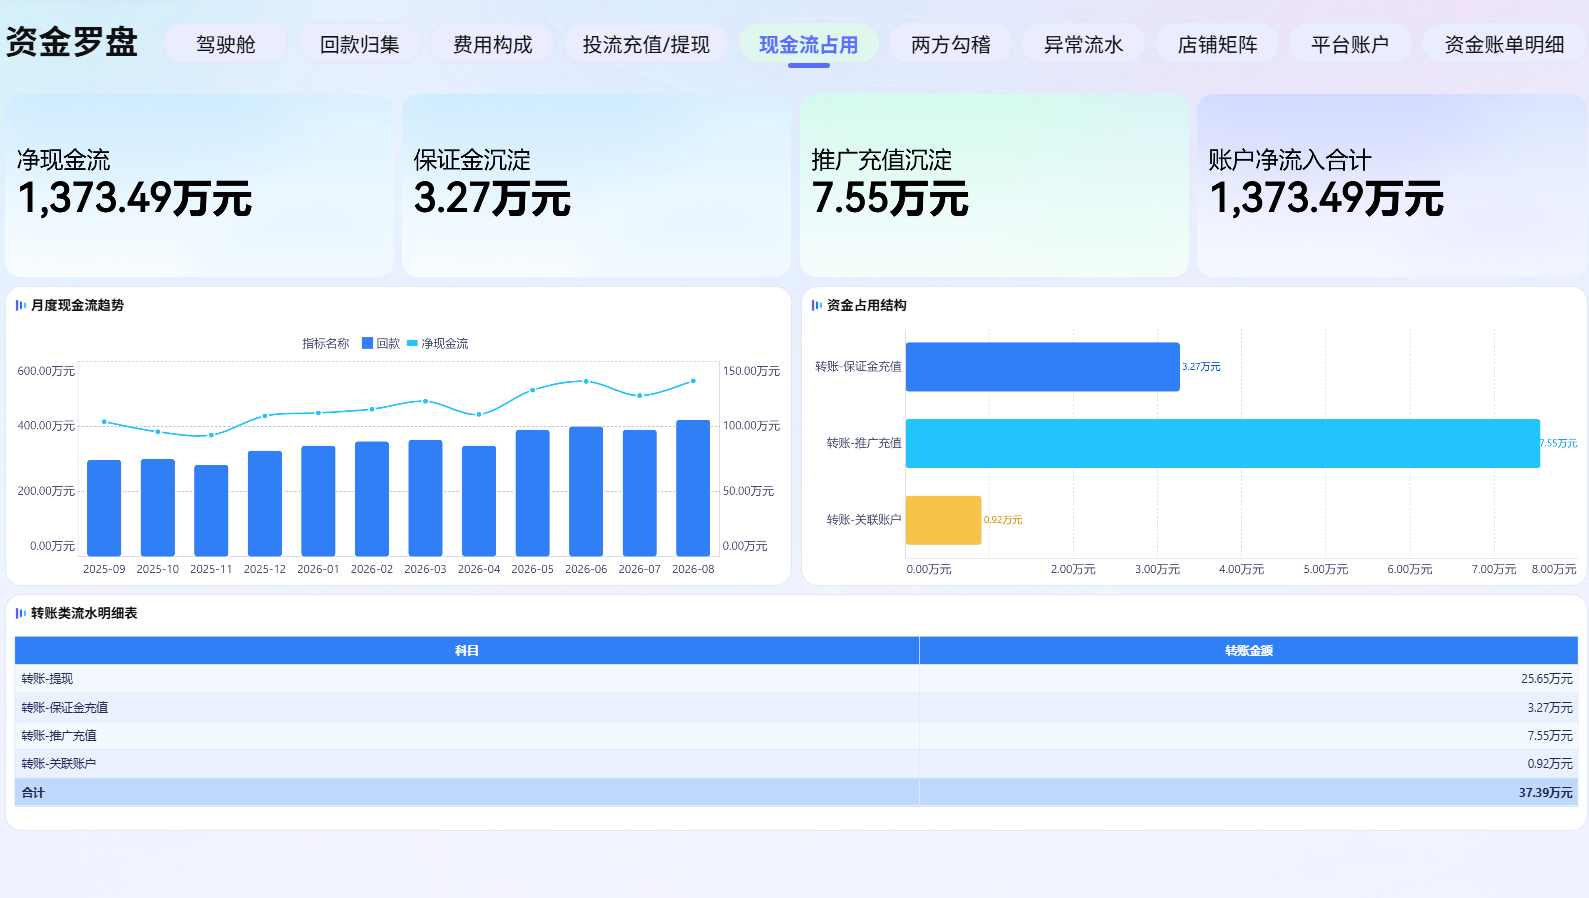
Task: Select the 账户净流入合计 KPI card
Action: 1392,186
